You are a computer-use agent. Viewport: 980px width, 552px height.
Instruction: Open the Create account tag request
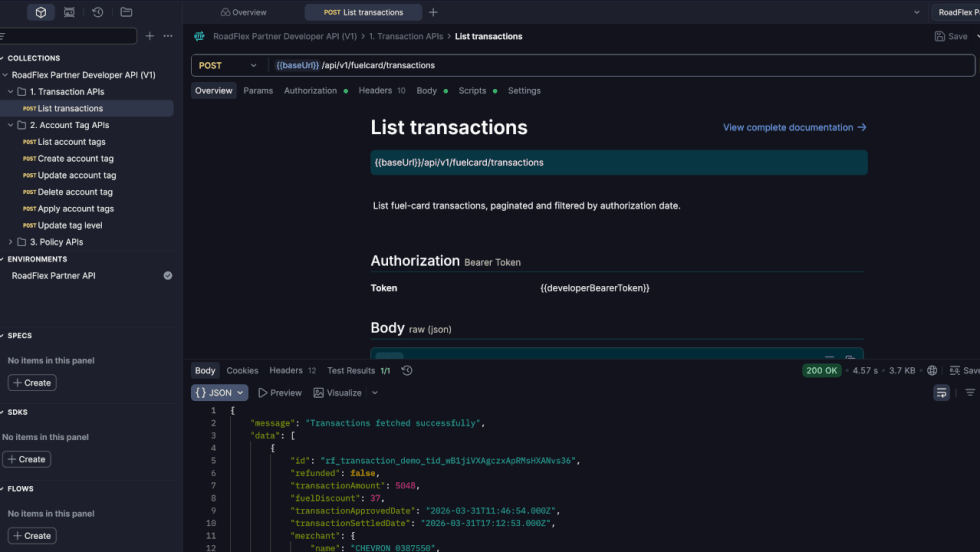pos(76,159)
